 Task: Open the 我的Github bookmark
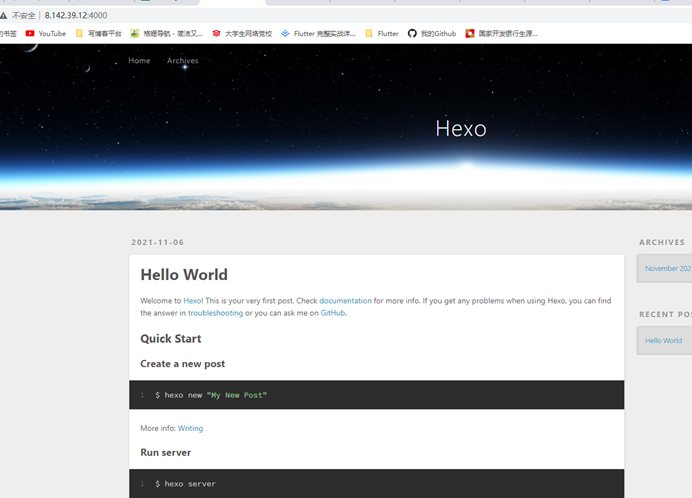[x=432, y=34]
